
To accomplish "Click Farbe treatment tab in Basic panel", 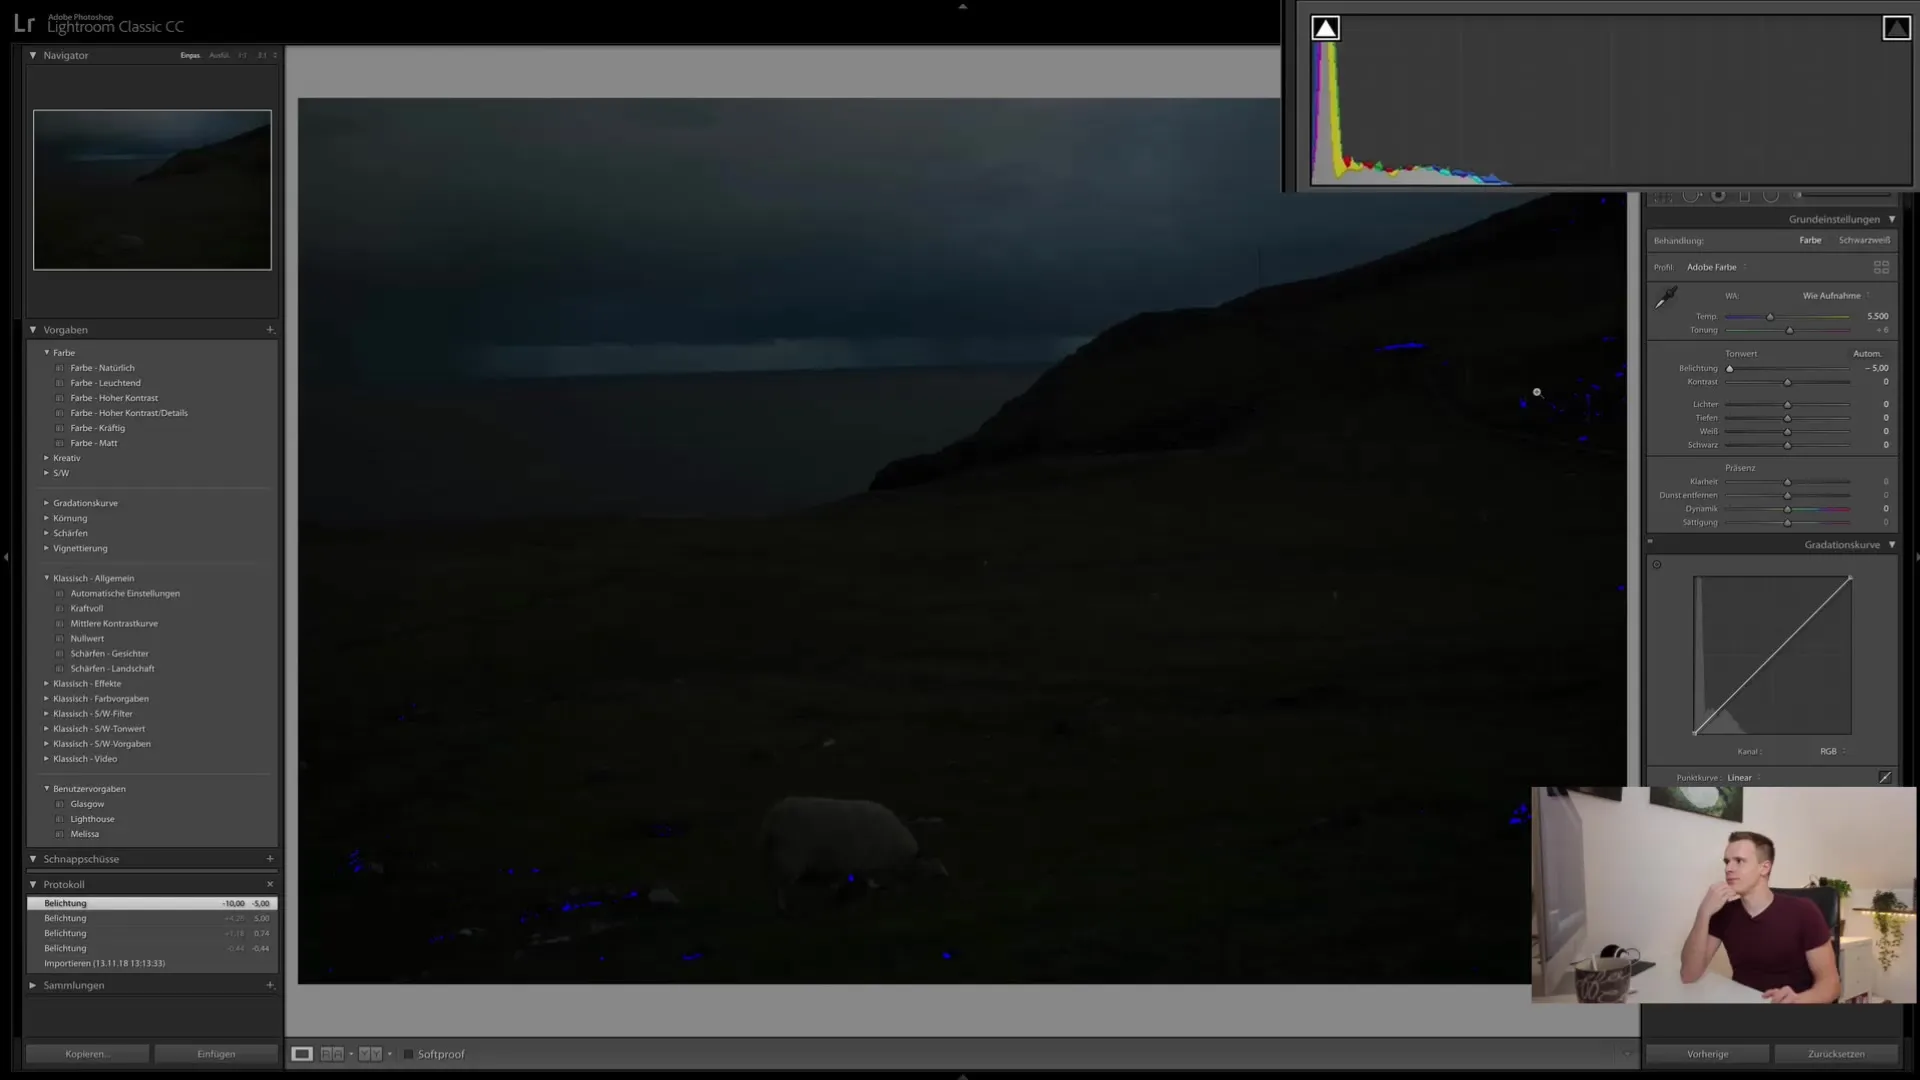I will click(1811, 240).
